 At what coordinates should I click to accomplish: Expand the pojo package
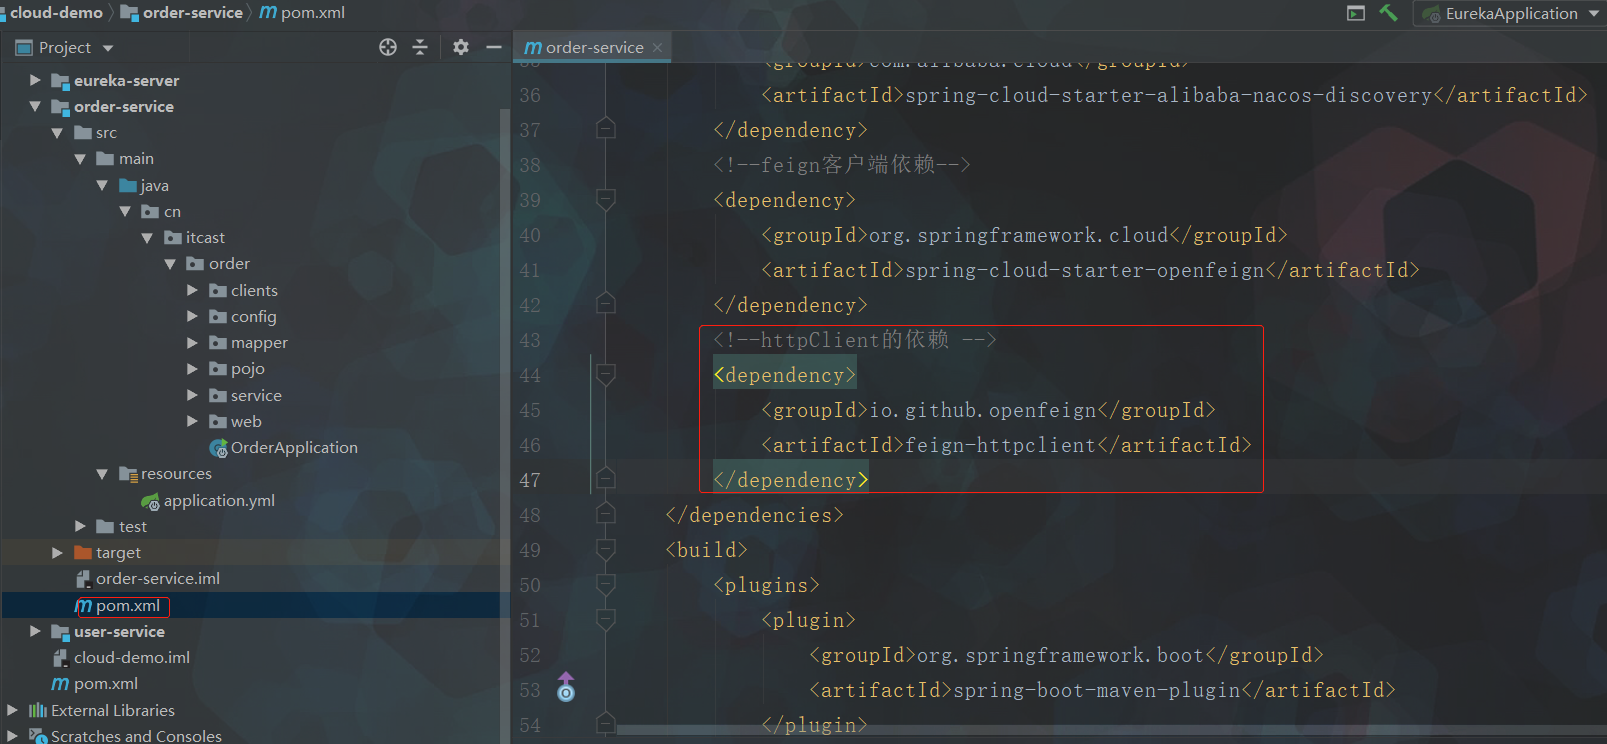click(x=192, y=368)
